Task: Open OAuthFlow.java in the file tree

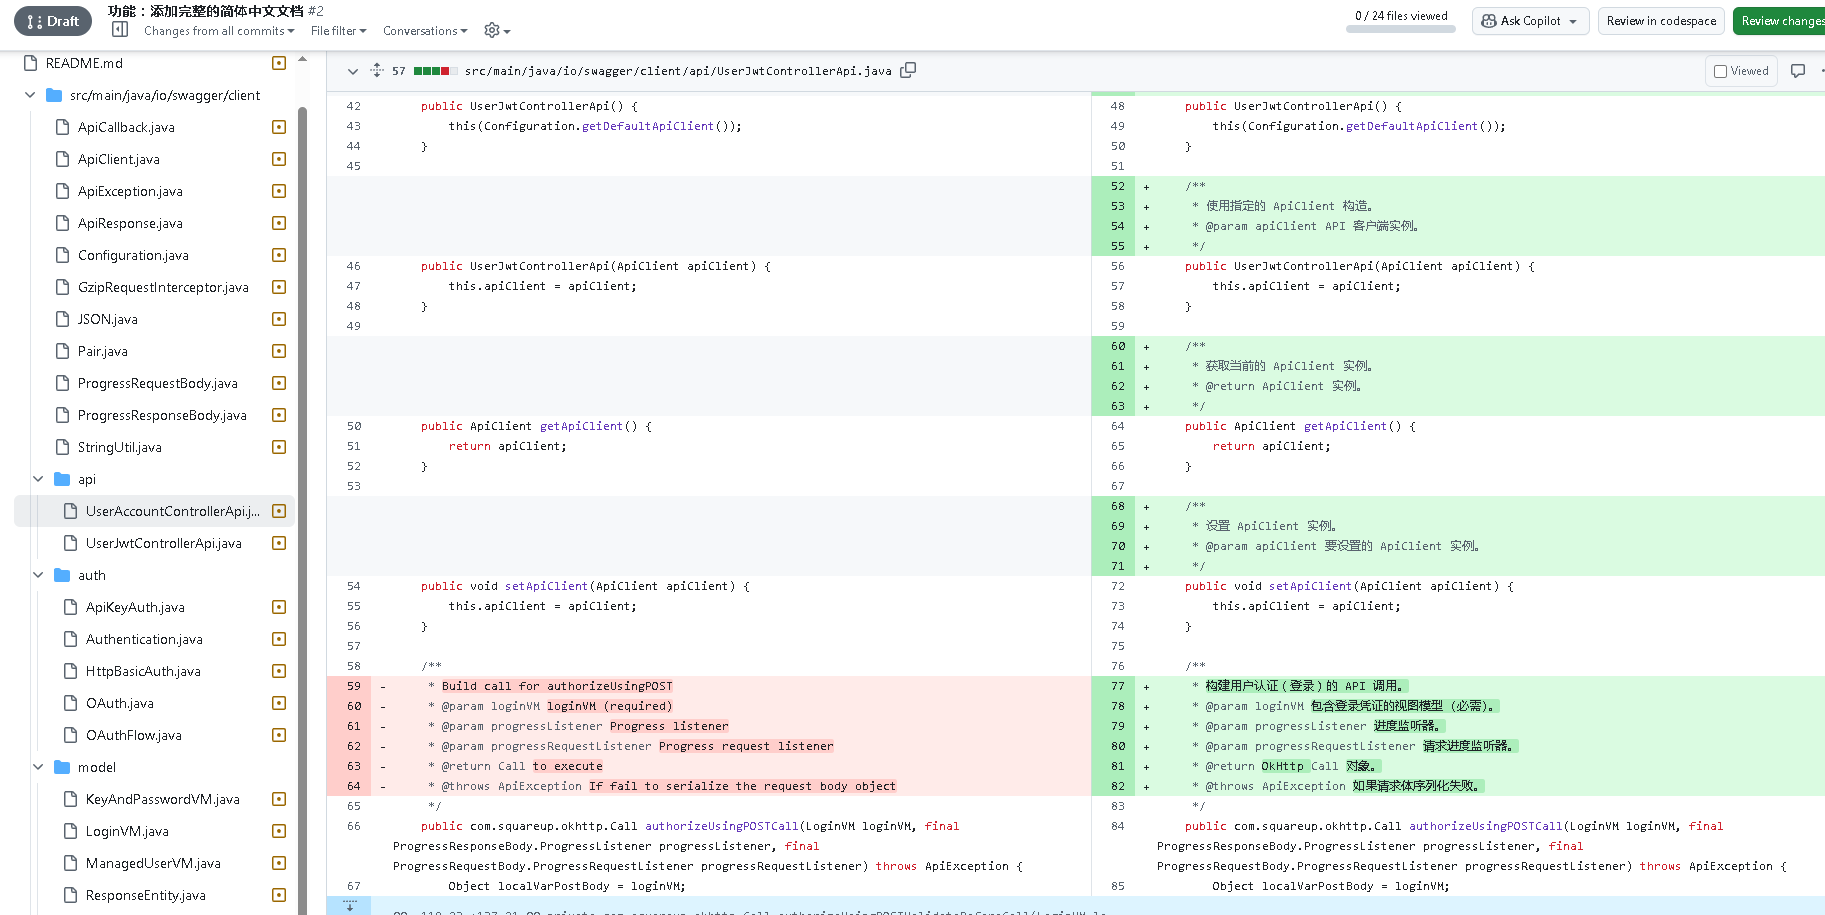Action: pos(134,735)
